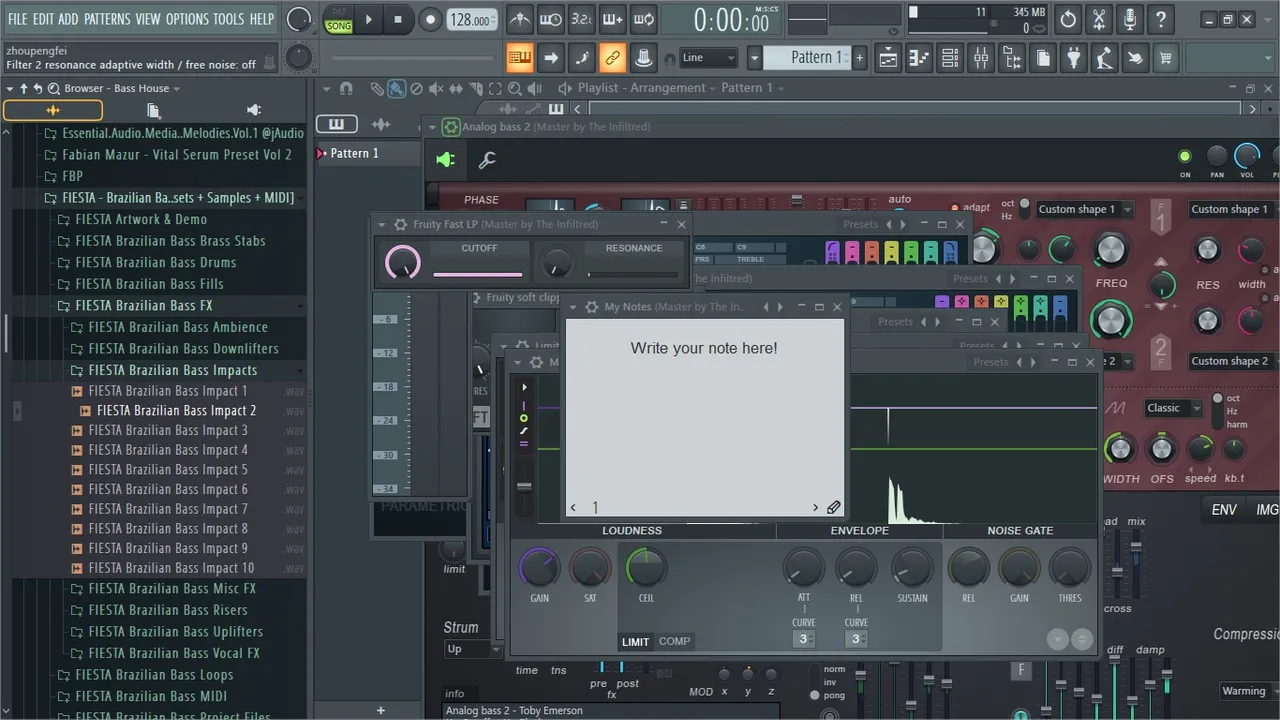Image resolution: width=1280 pixels, height=720 pixels.
Task: Enable wait for input before recording
Action: pyautogui.click(x=551, y=19)
